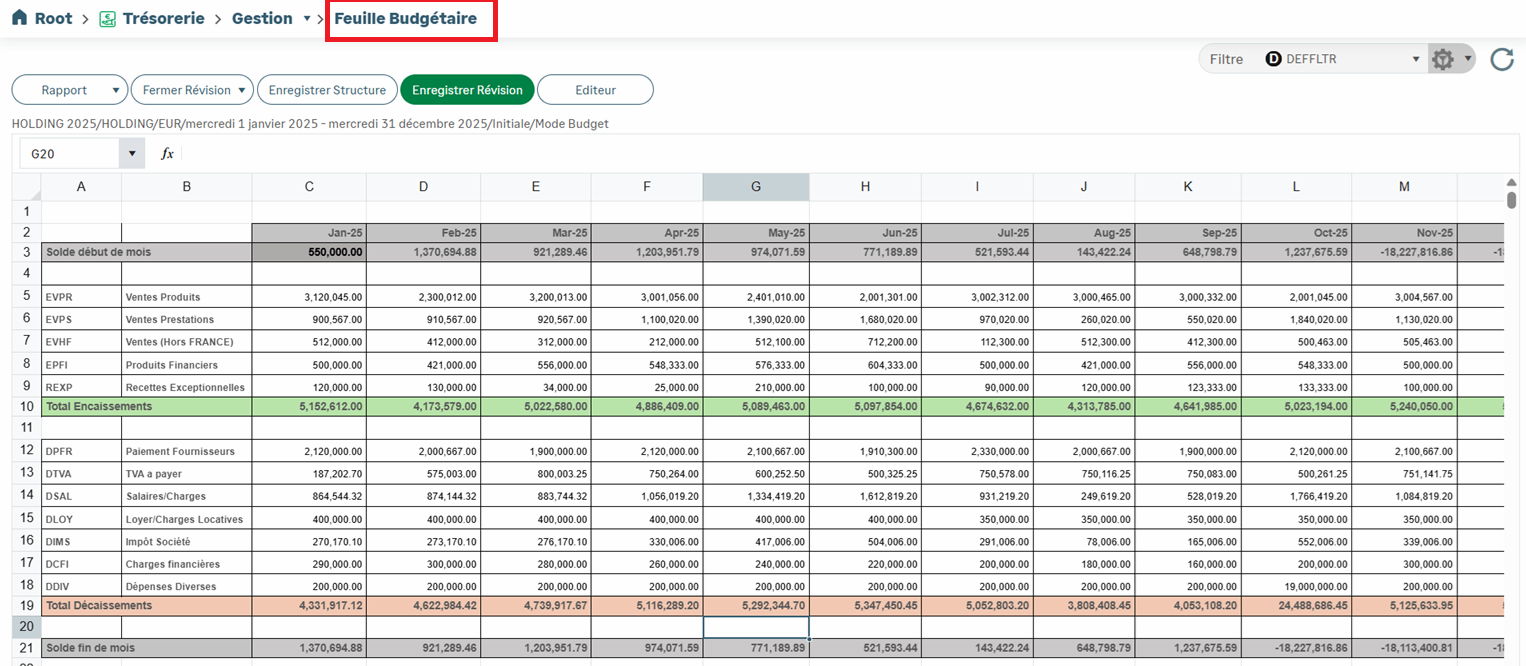
Task: Click the refresh icon beside the filter
Action: click(x=1501, y=60)
